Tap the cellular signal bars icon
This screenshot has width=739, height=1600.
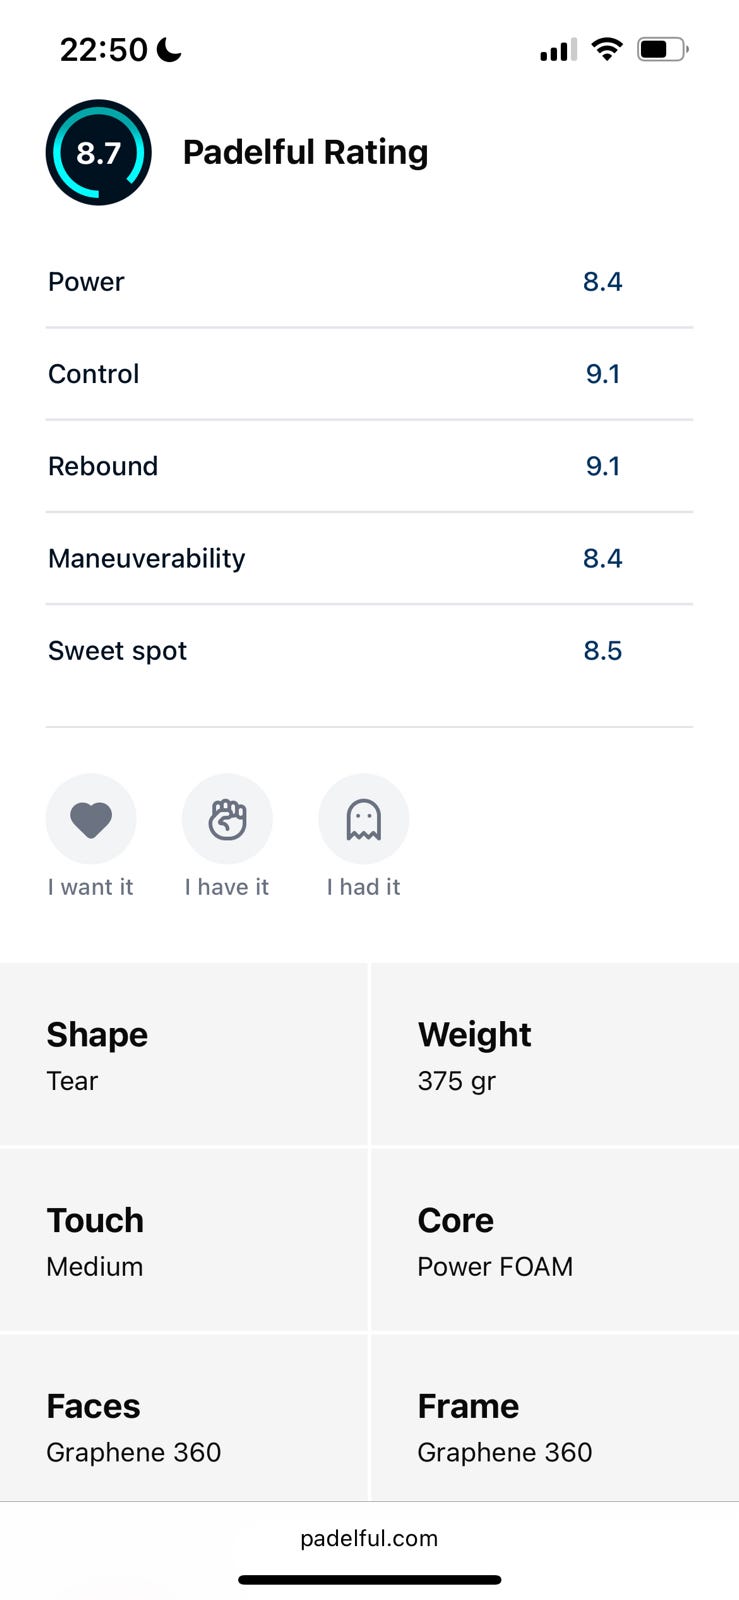click(558, 50)
